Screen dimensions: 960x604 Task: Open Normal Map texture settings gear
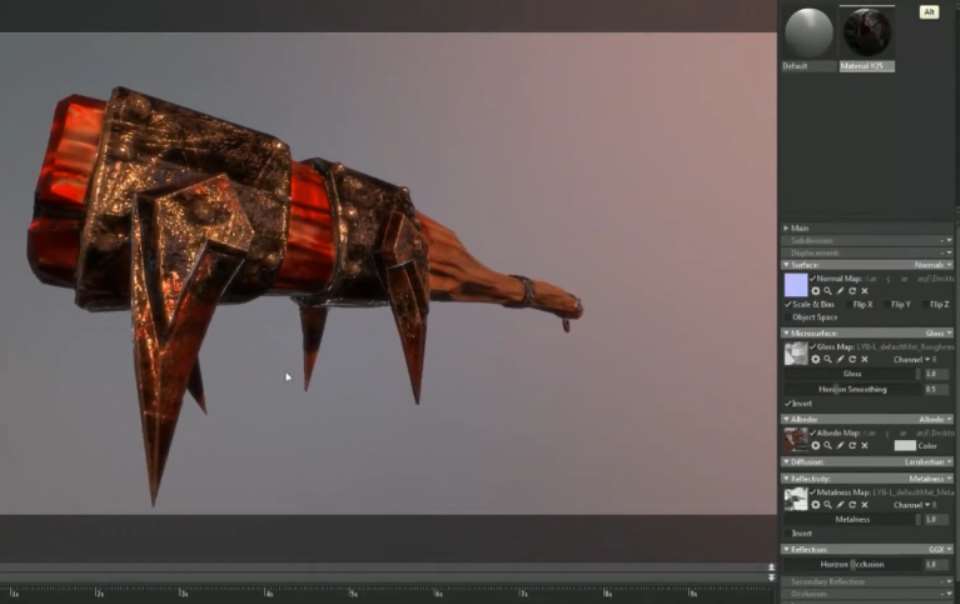[x=816, y=291]
